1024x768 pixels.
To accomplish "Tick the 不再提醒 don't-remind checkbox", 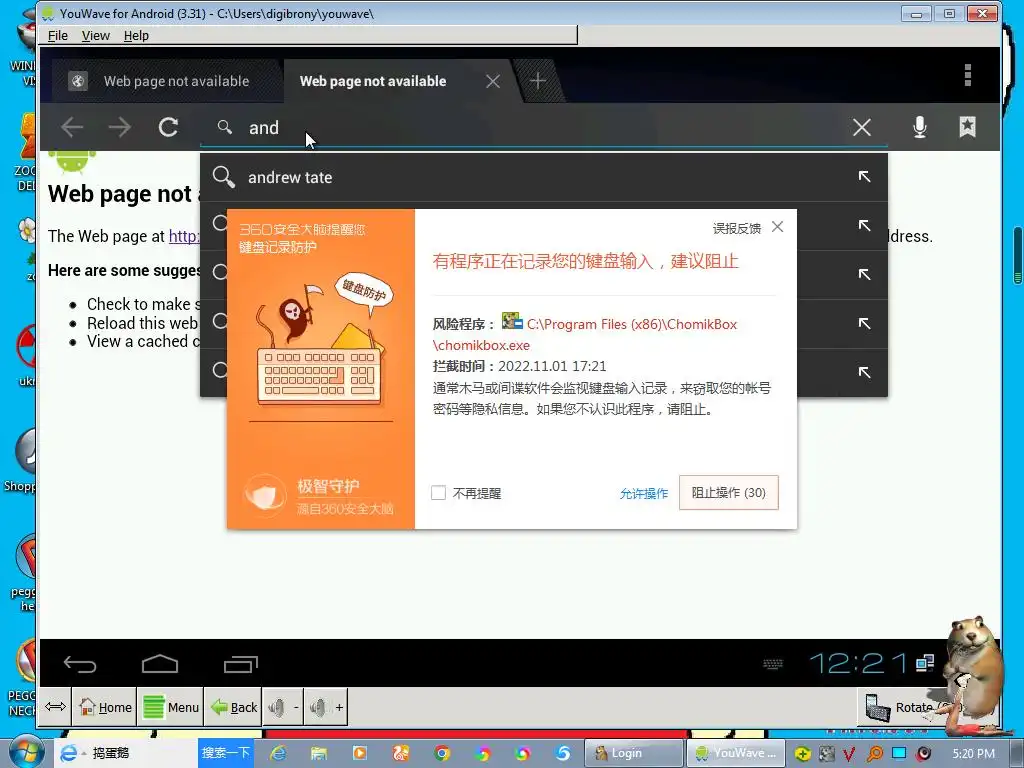I will [x=438, y=492].
